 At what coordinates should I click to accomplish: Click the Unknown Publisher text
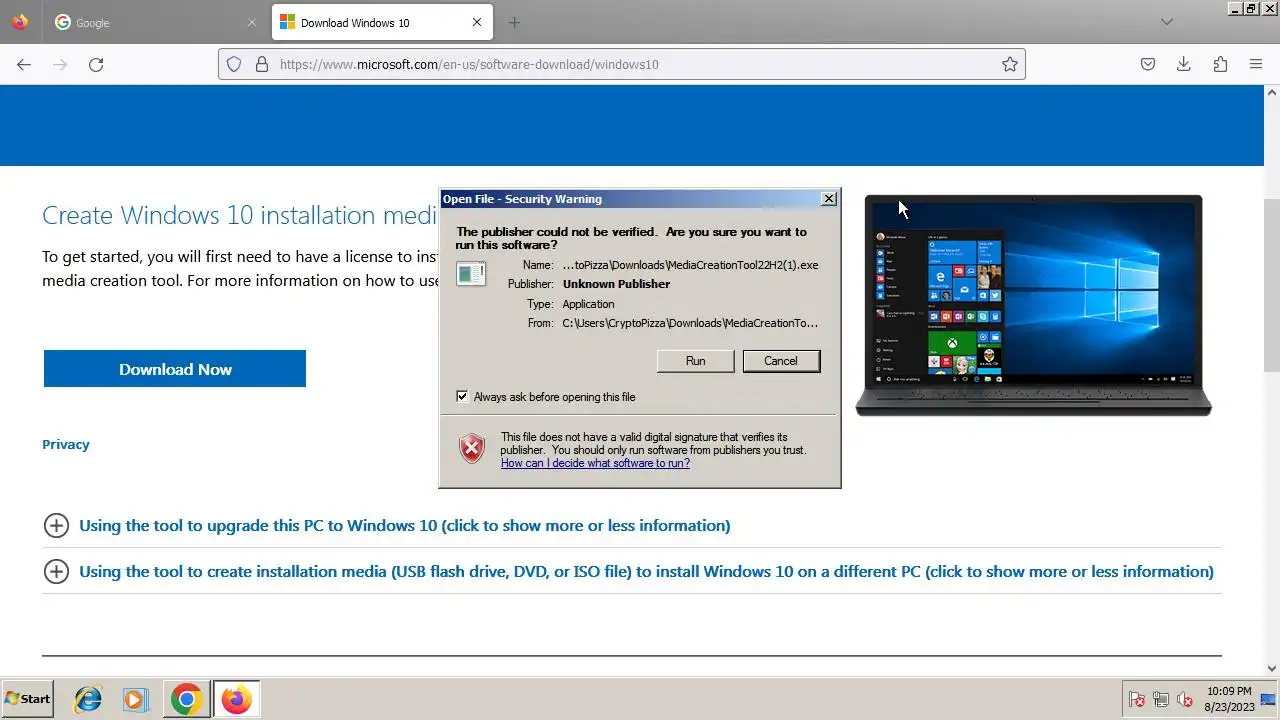tap(616, 284)
